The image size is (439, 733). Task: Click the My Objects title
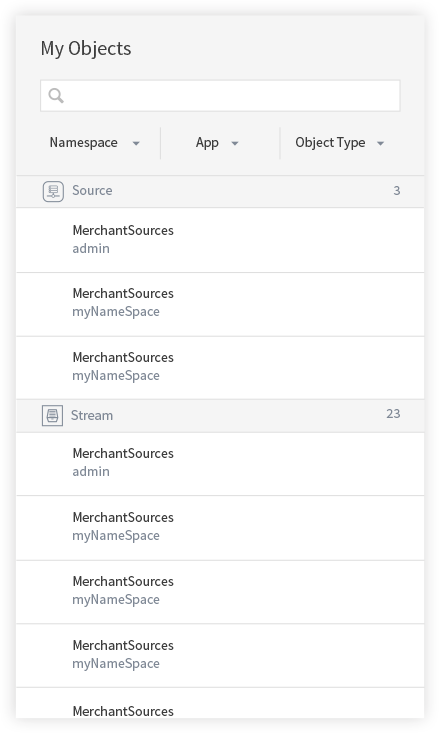tap(86, 49)
